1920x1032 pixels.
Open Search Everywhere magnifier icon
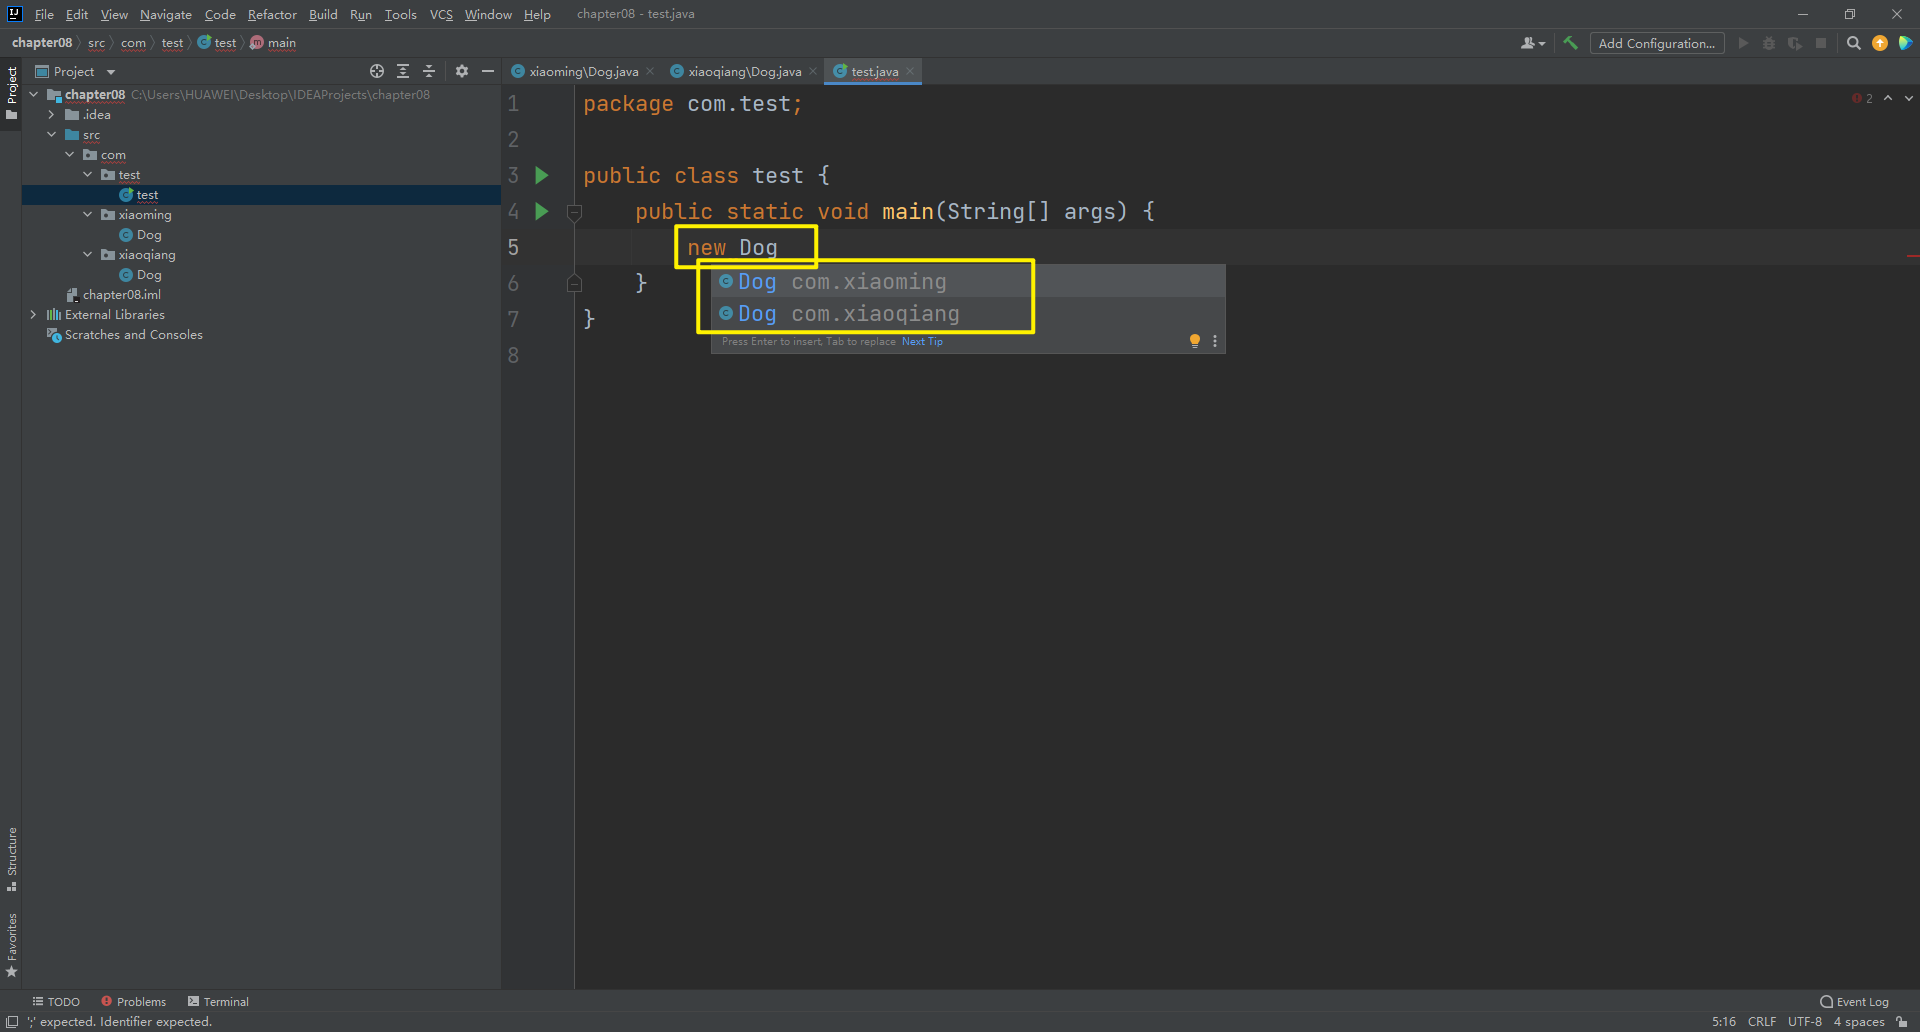[1853, 43]
